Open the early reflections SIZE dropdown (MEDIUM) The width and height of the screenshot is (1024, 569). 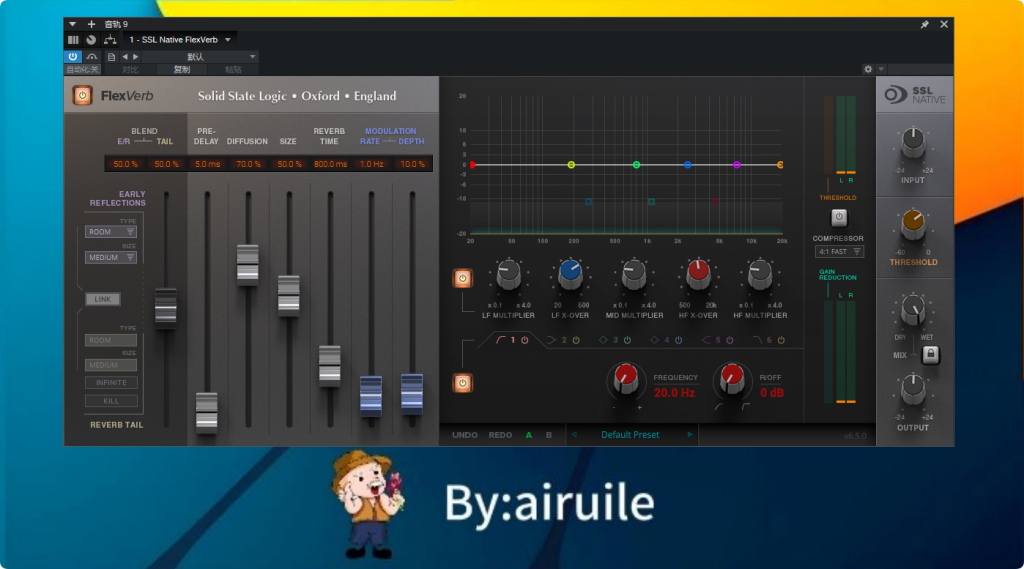110,257
